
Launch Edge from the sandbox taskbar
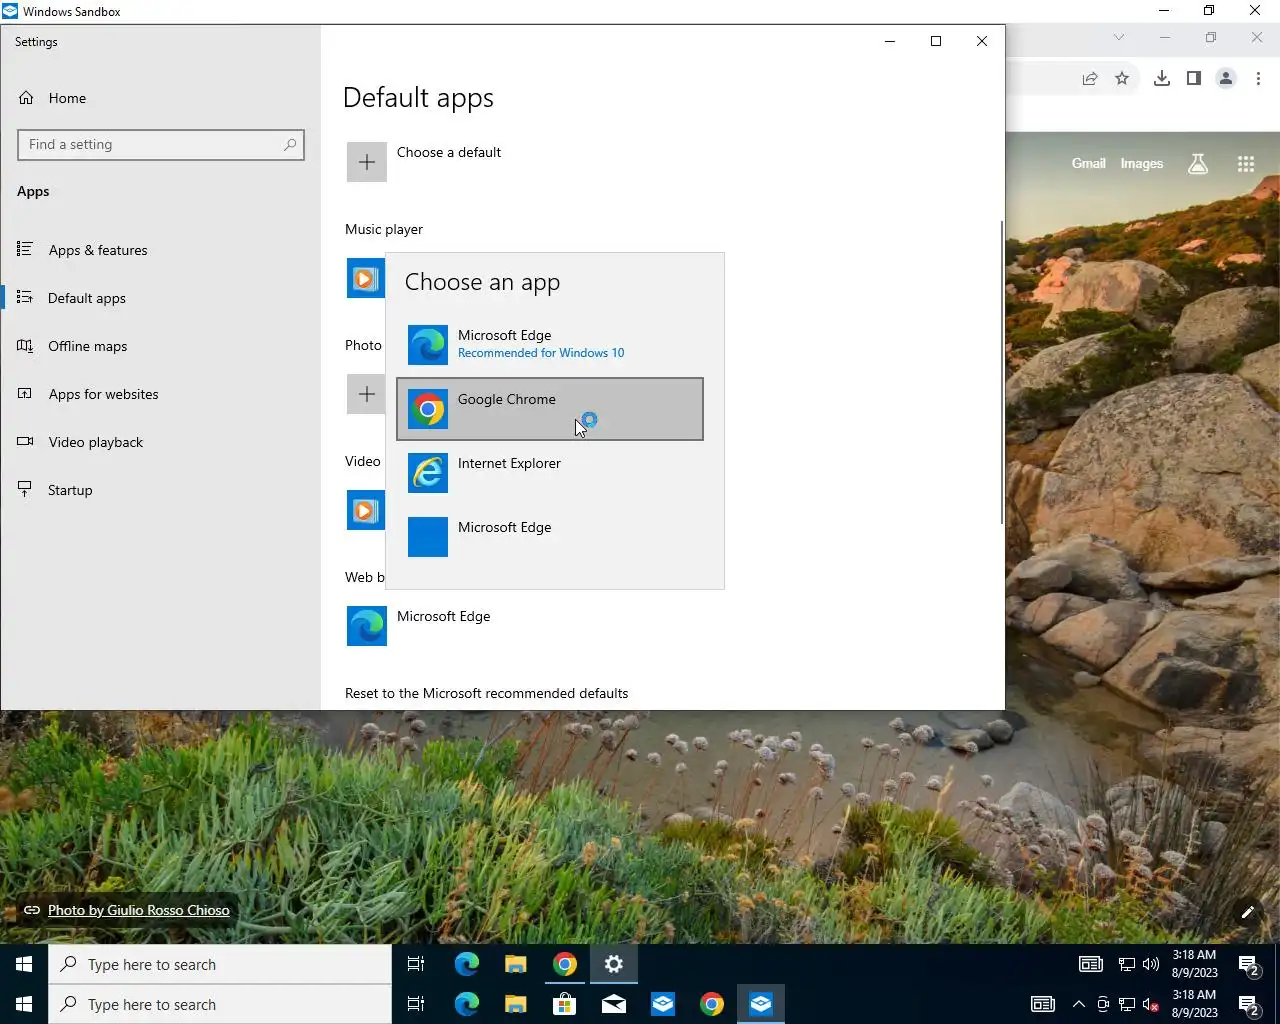point(467,964)
